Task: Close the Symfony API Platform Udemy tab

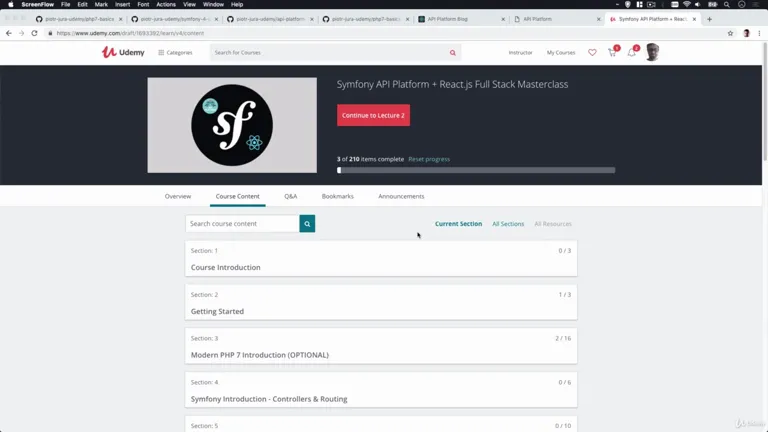Action: click(694, 19)
